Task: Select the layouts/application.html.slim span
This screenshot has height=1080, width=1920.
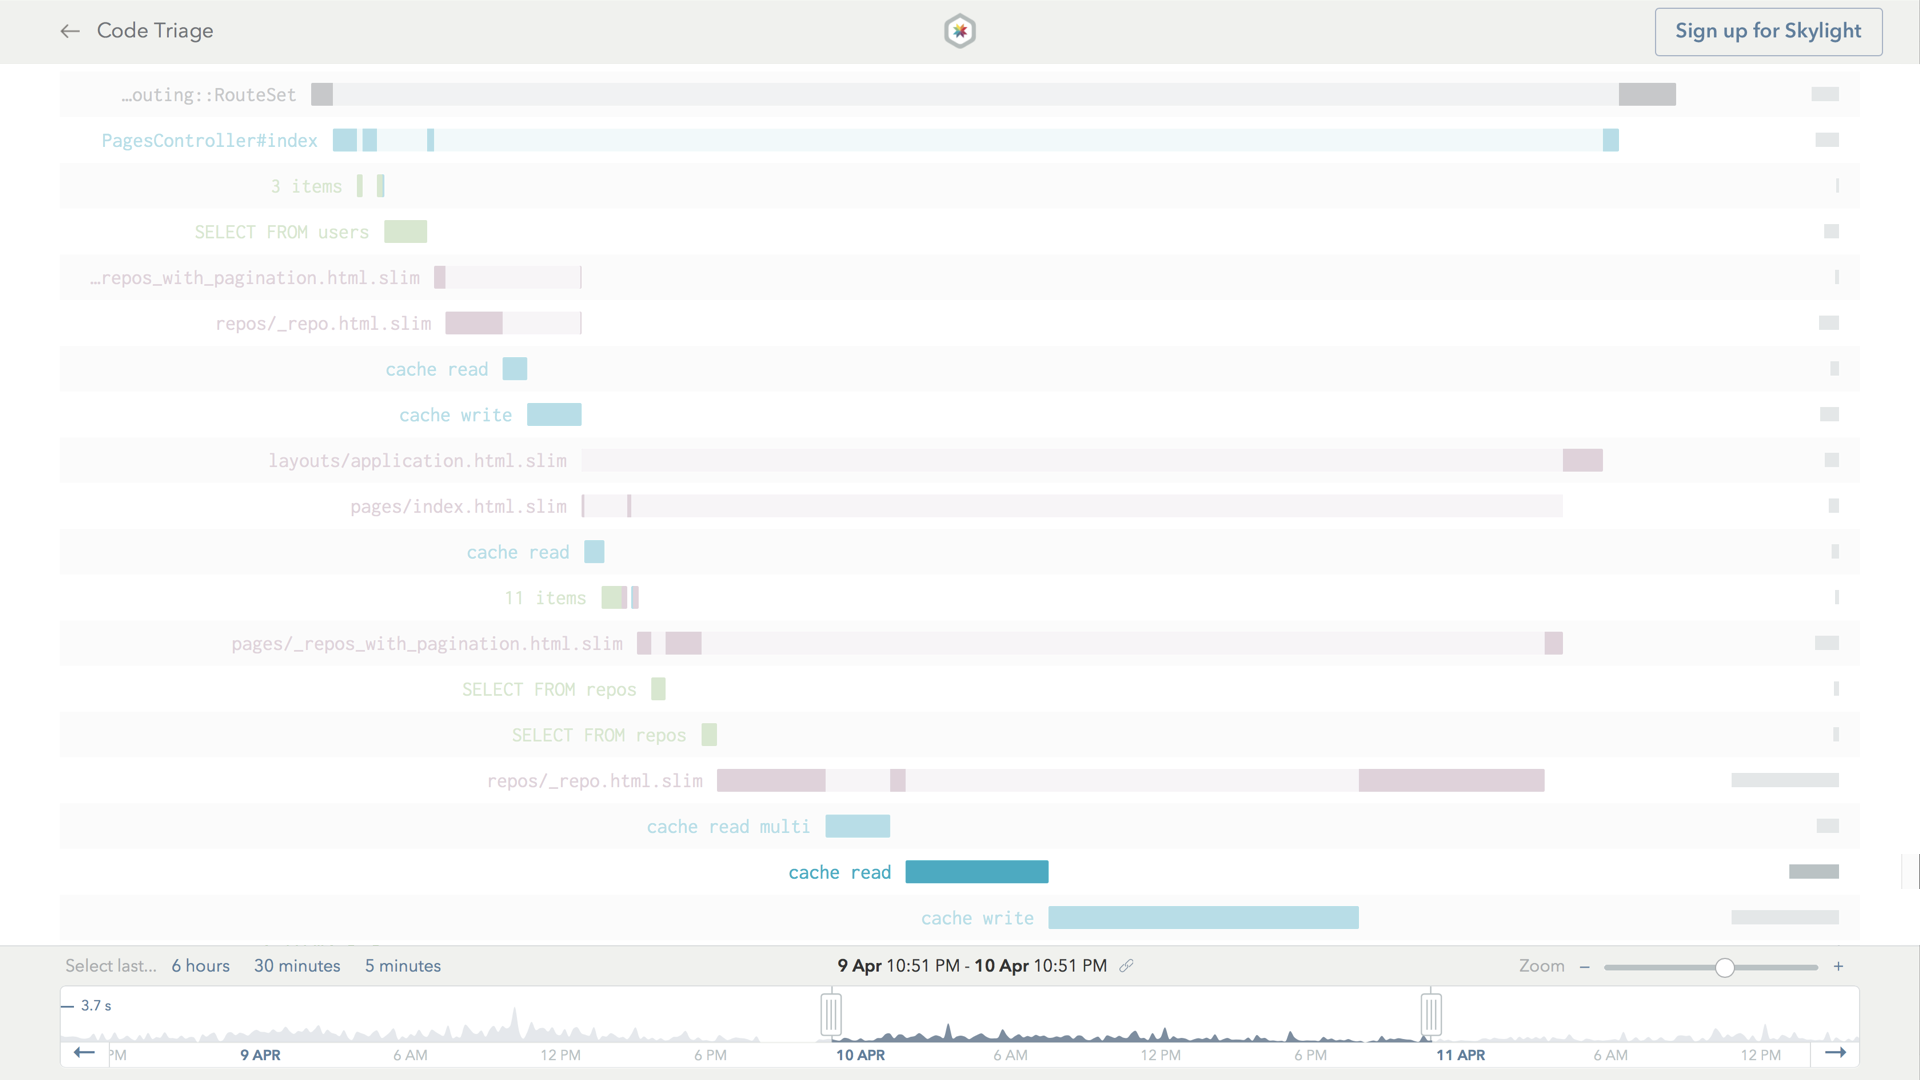Action: pos(417,460)
